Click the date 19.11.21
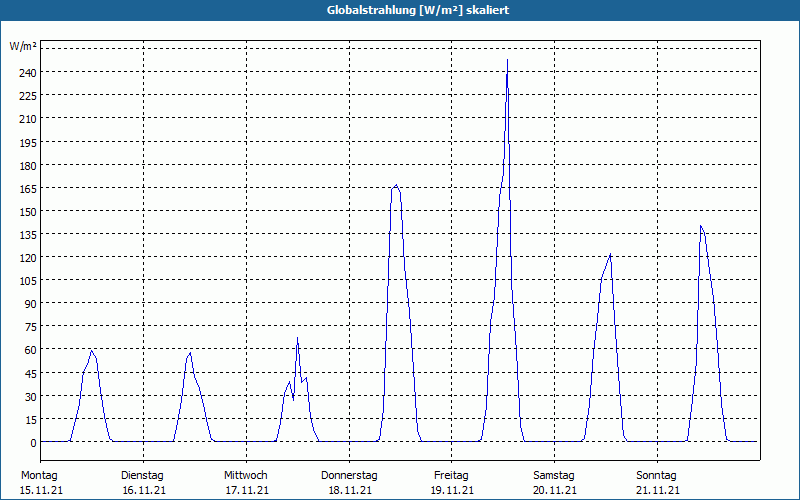Screen dimensions: 800x500 tap(452, 491)
